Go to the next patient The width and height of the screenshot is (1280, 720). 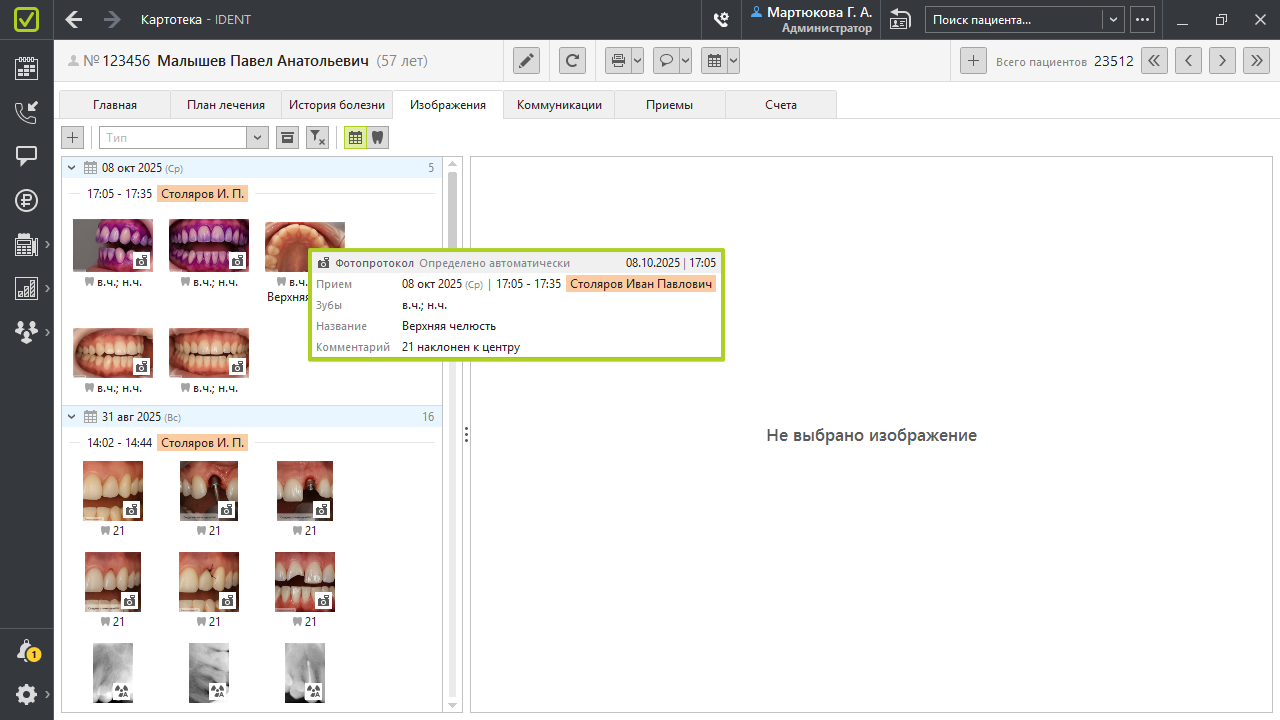pos(1221,61)
